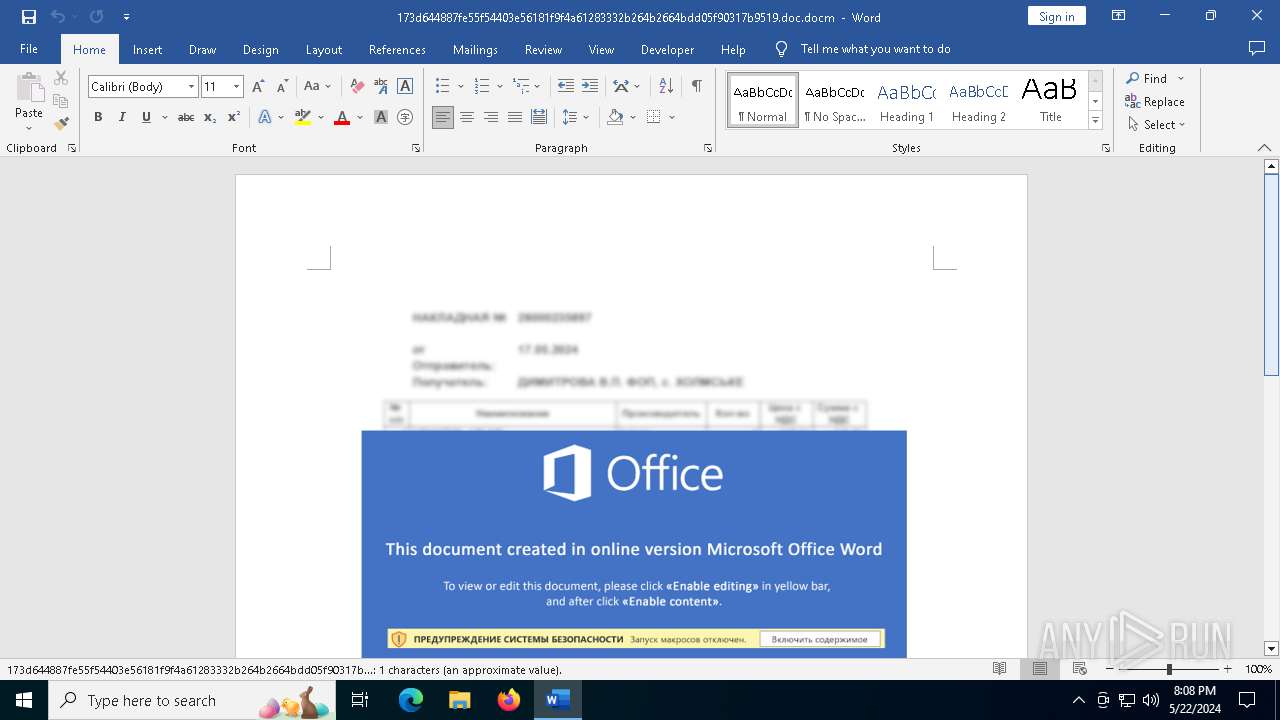Open the font name dropdown
1280x720 pixels.
(x=191, y=87)
